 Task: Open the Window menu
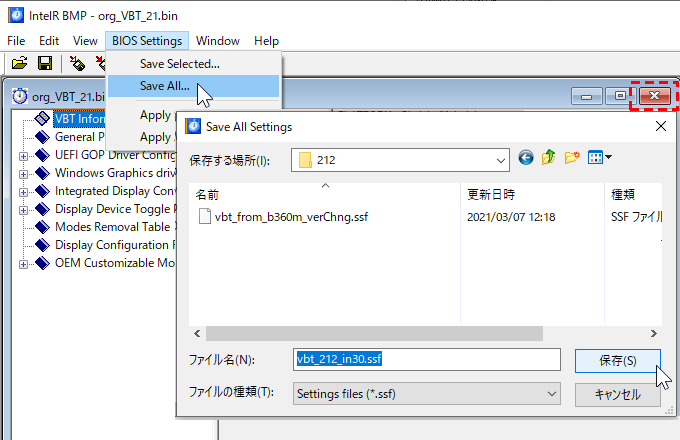click(217, 41)
